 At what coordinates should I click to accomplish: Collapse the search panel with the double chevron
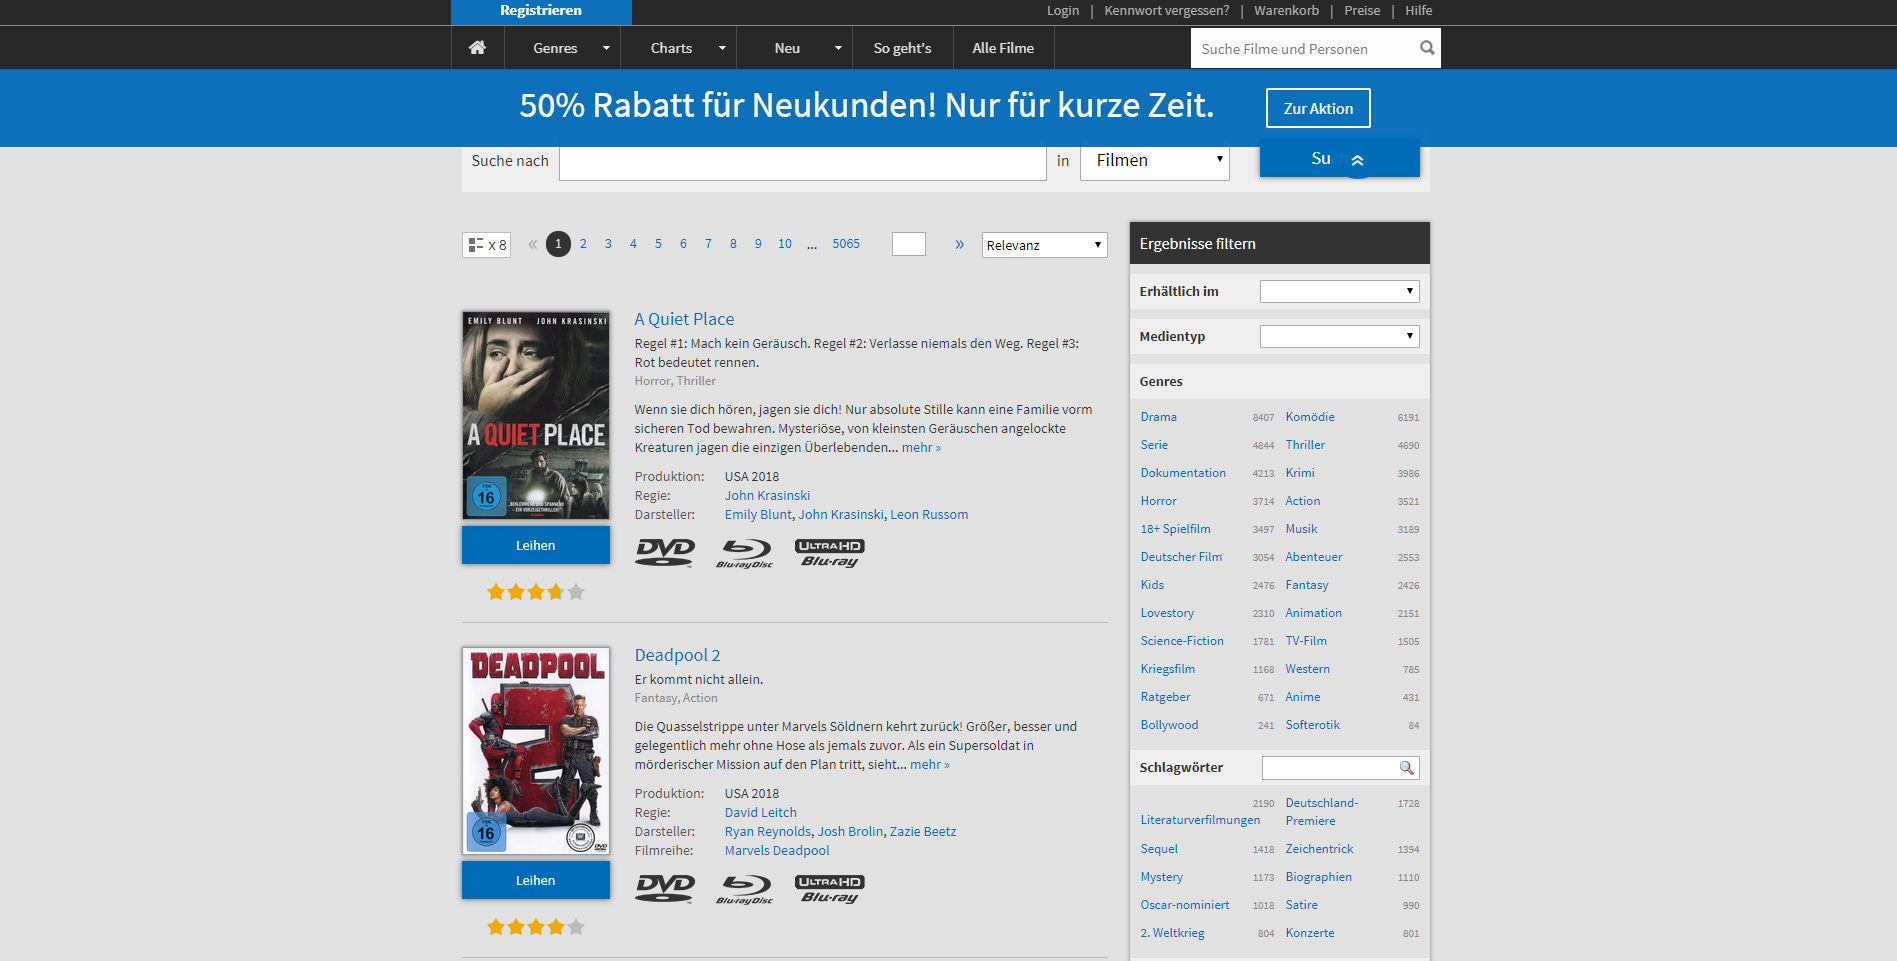coord(1357,161)
